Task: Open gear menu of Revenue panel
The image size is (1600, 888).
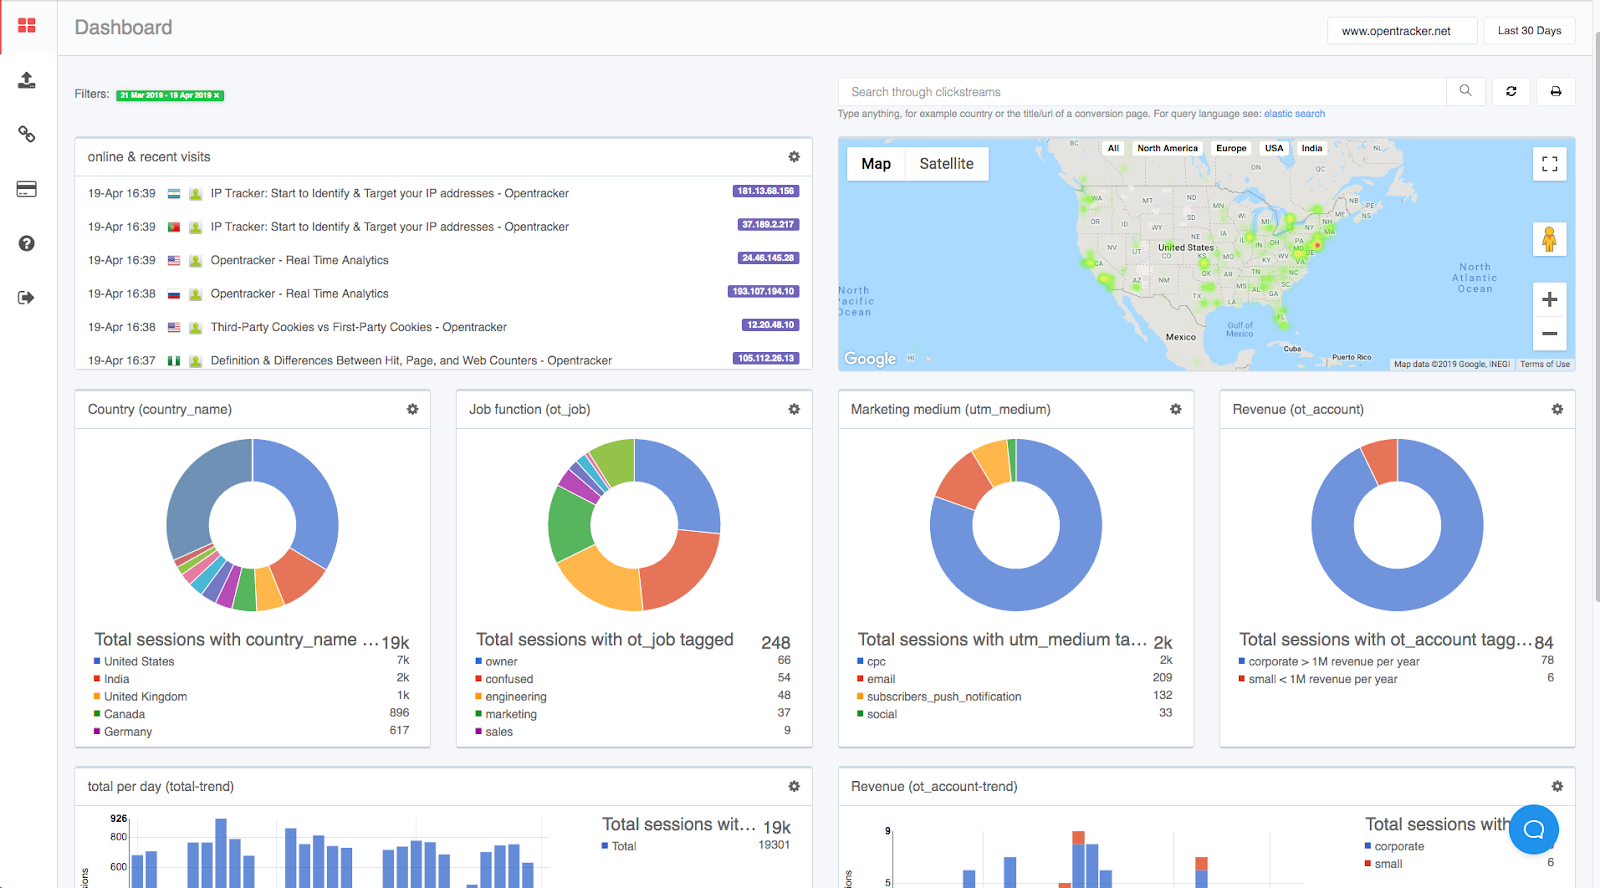Action: [x=1556, y=409]
